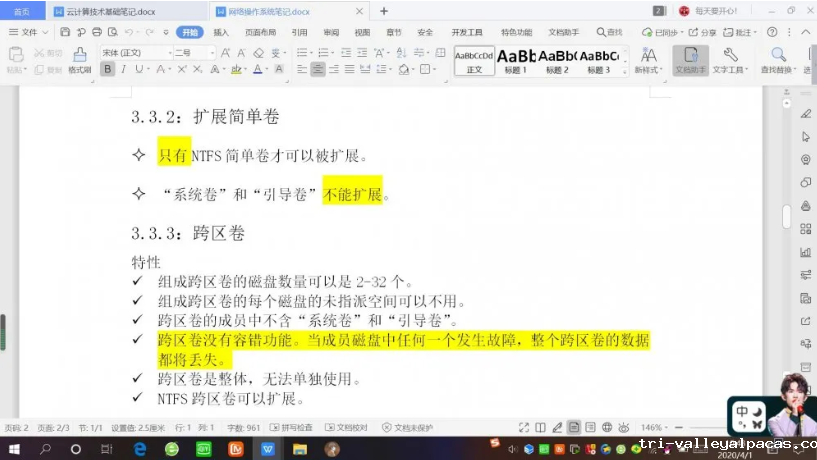Click the selection arrow in right sidebar

(806, 136)
